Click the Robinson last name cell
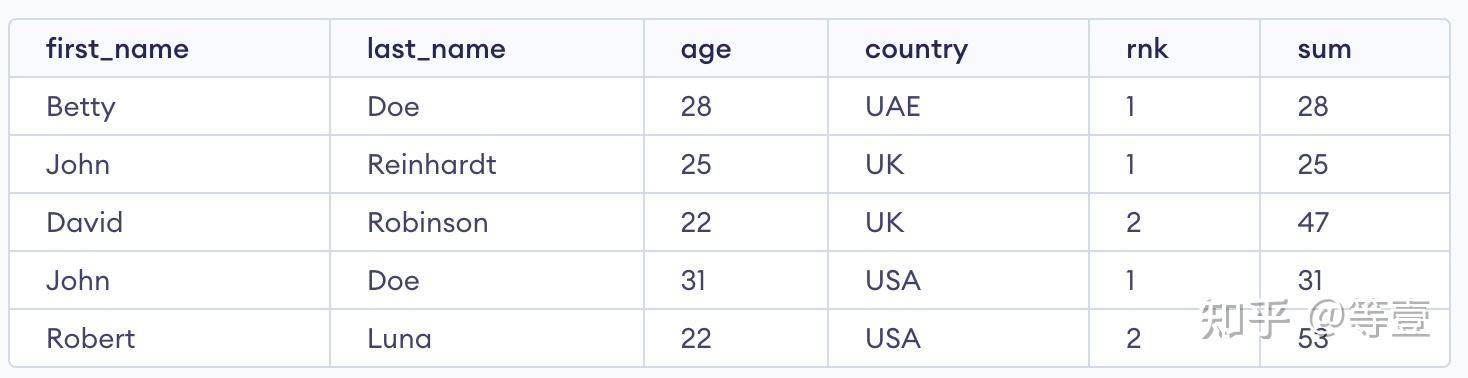This screenshot has width=1468, height=378. click(x=428, y=222)
